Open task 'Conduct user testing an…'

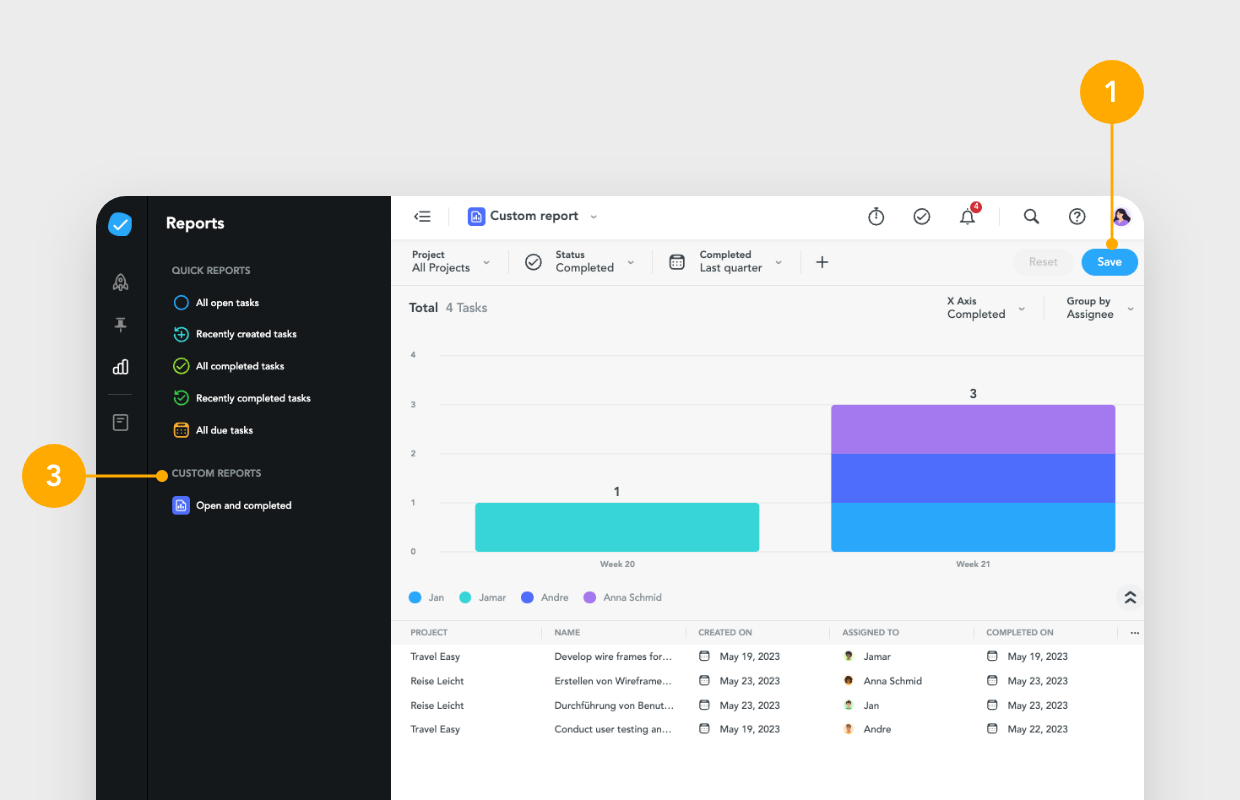tap(613, 729)
